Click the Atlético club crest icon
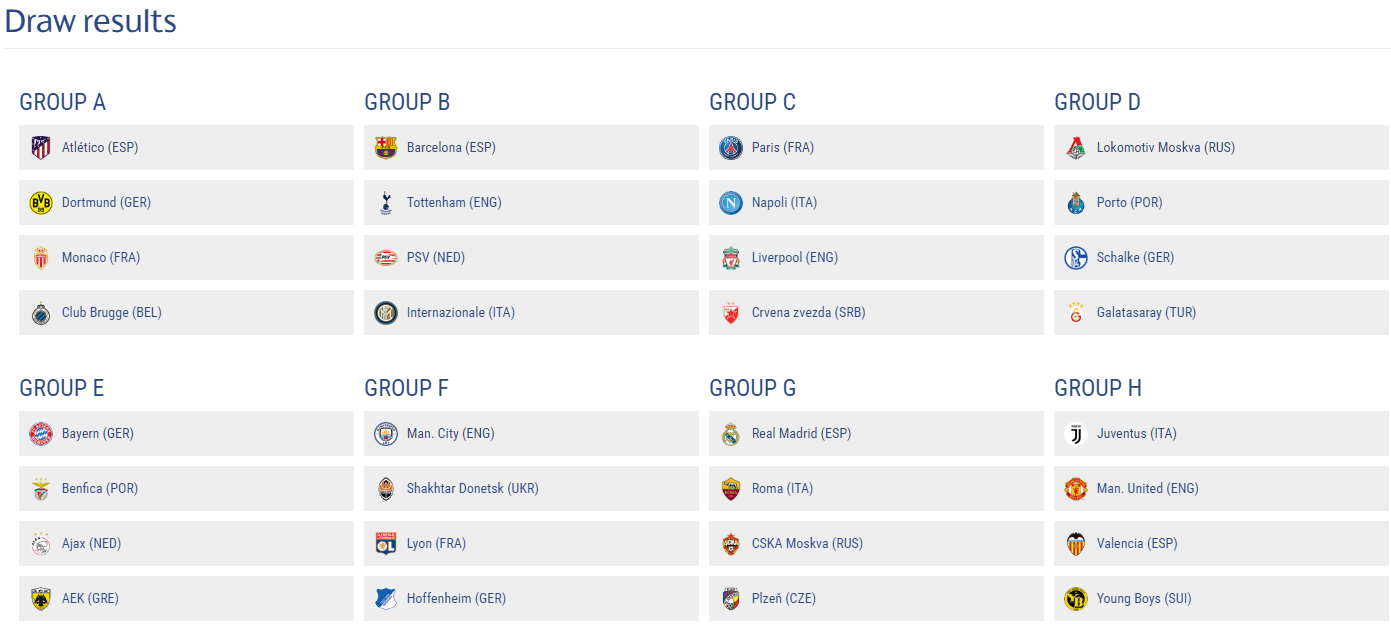The width and height of the screenshot is (1391, 624). pyautogui.click(x=41, y=148)
